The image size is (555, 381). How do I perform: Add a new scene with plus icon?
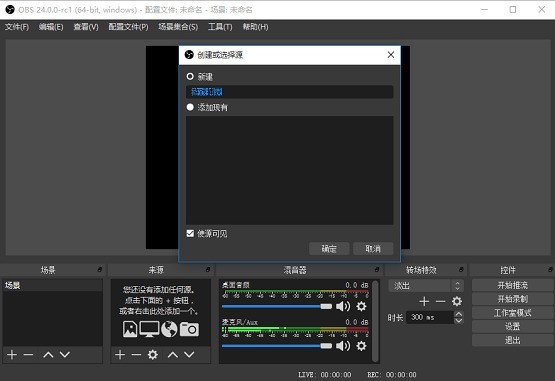(12, 354)
